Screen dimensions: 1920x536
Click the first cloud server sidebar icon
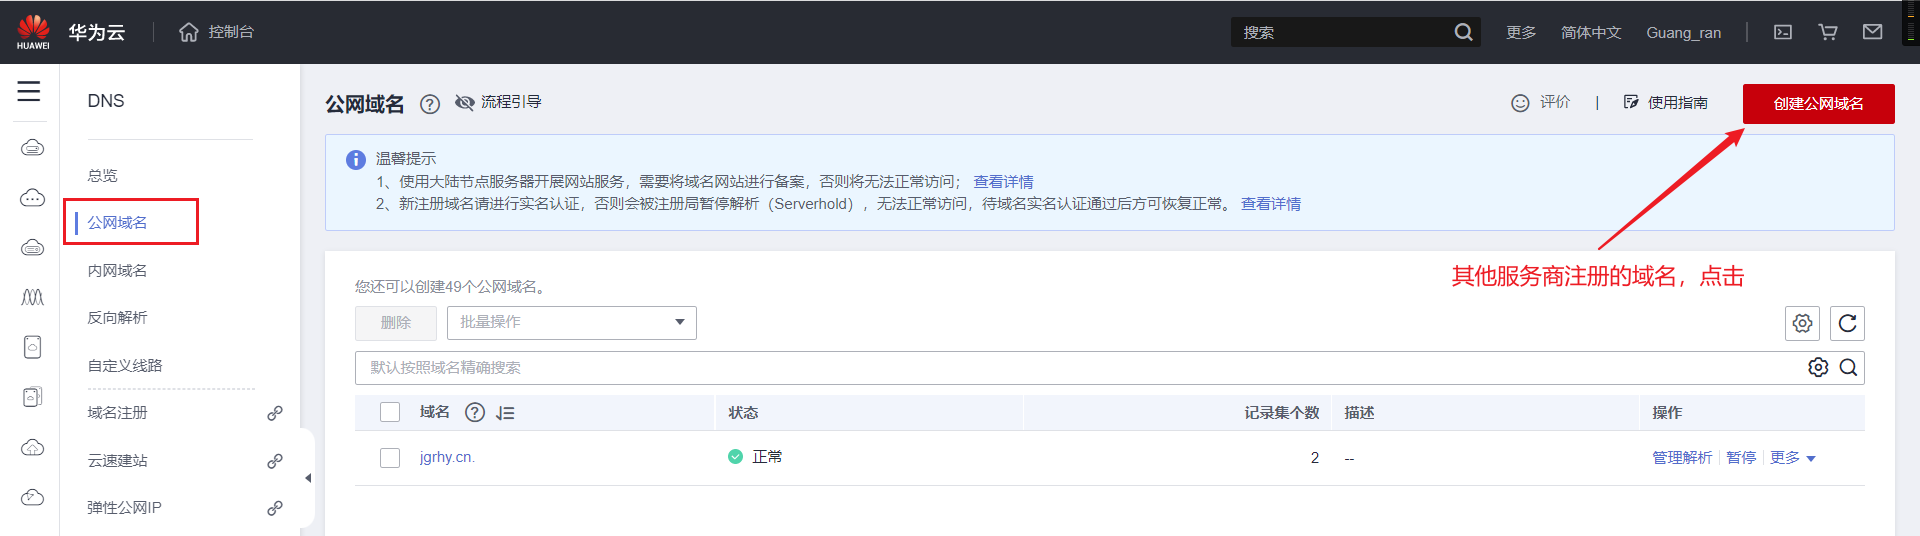32,148
